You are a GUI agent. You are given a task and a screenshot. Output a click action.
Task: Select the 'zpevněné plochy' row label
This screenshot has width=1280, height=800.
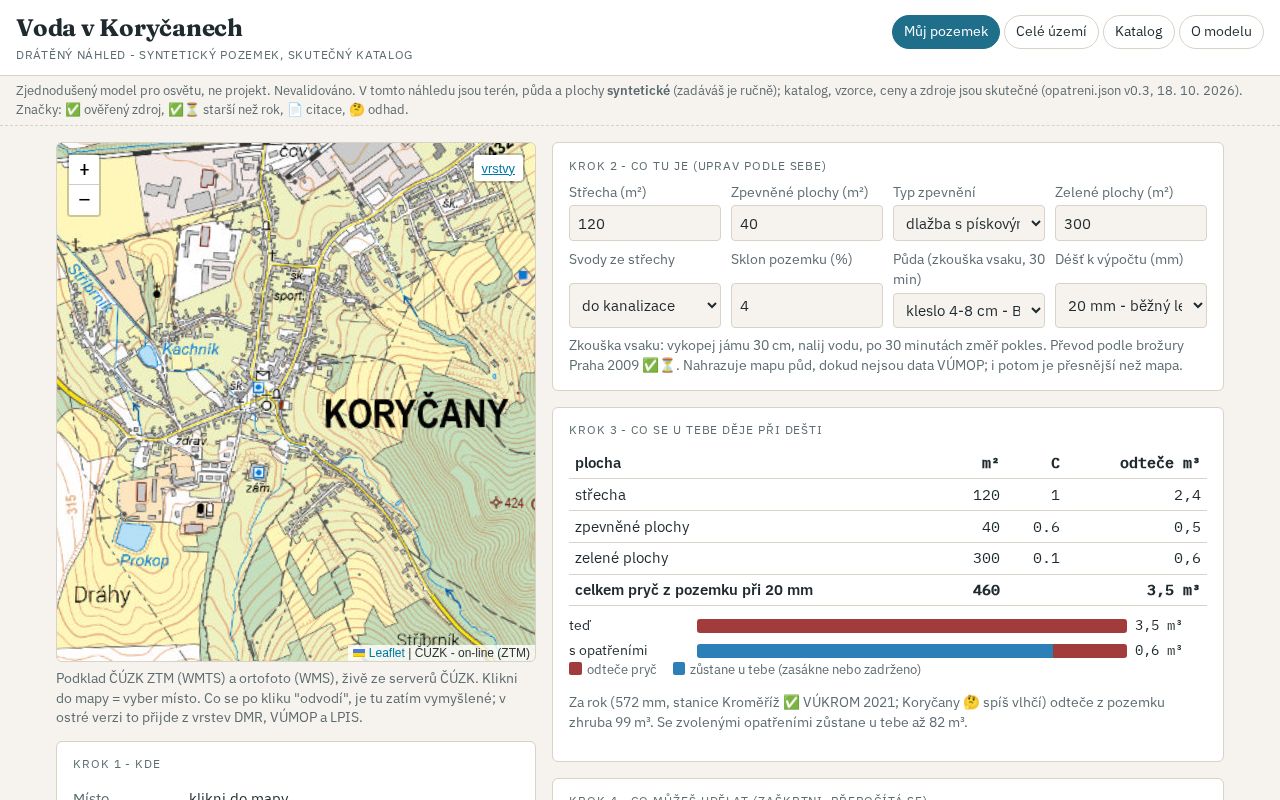(632, 527)
